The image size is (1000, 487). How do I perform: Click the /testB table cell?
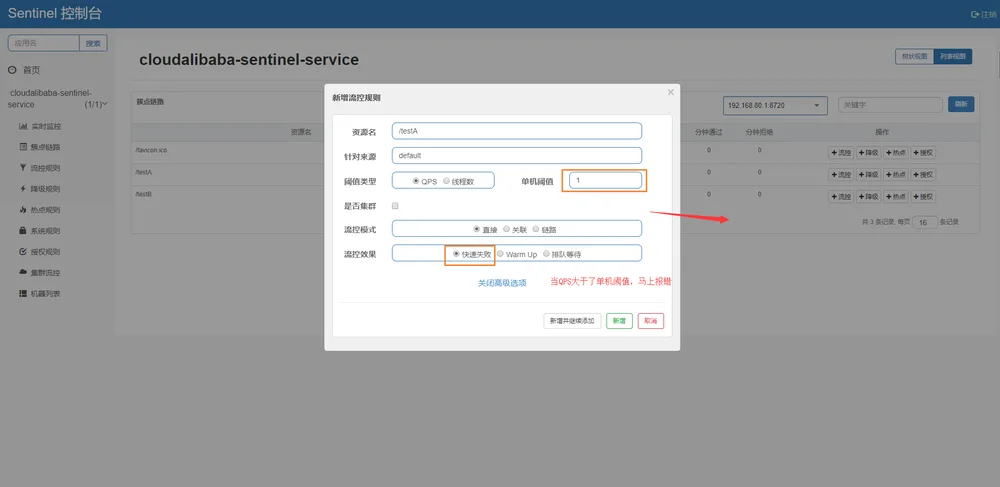click(x=143, y=194)
